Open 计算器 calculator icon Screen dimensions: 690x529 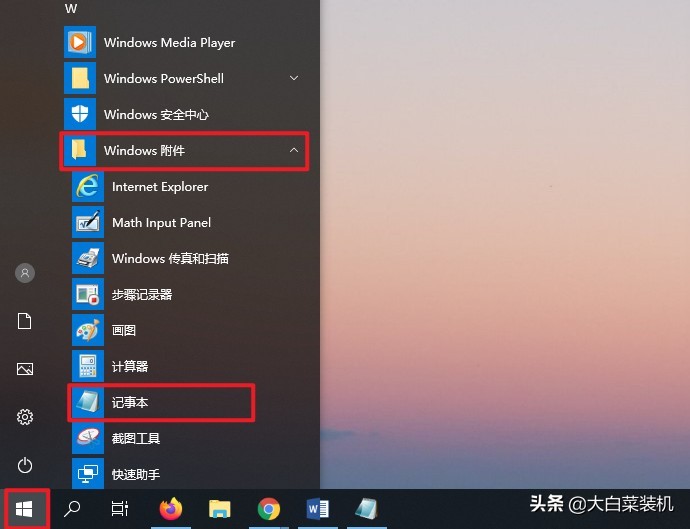tap(88, 366)
